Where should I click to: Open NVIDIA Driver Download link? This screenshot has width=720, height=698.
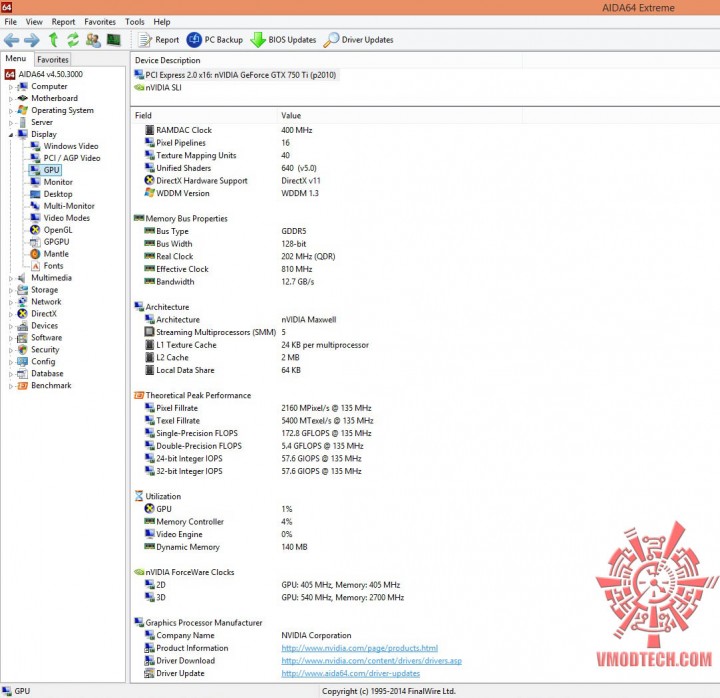click(x=371, y=660)
